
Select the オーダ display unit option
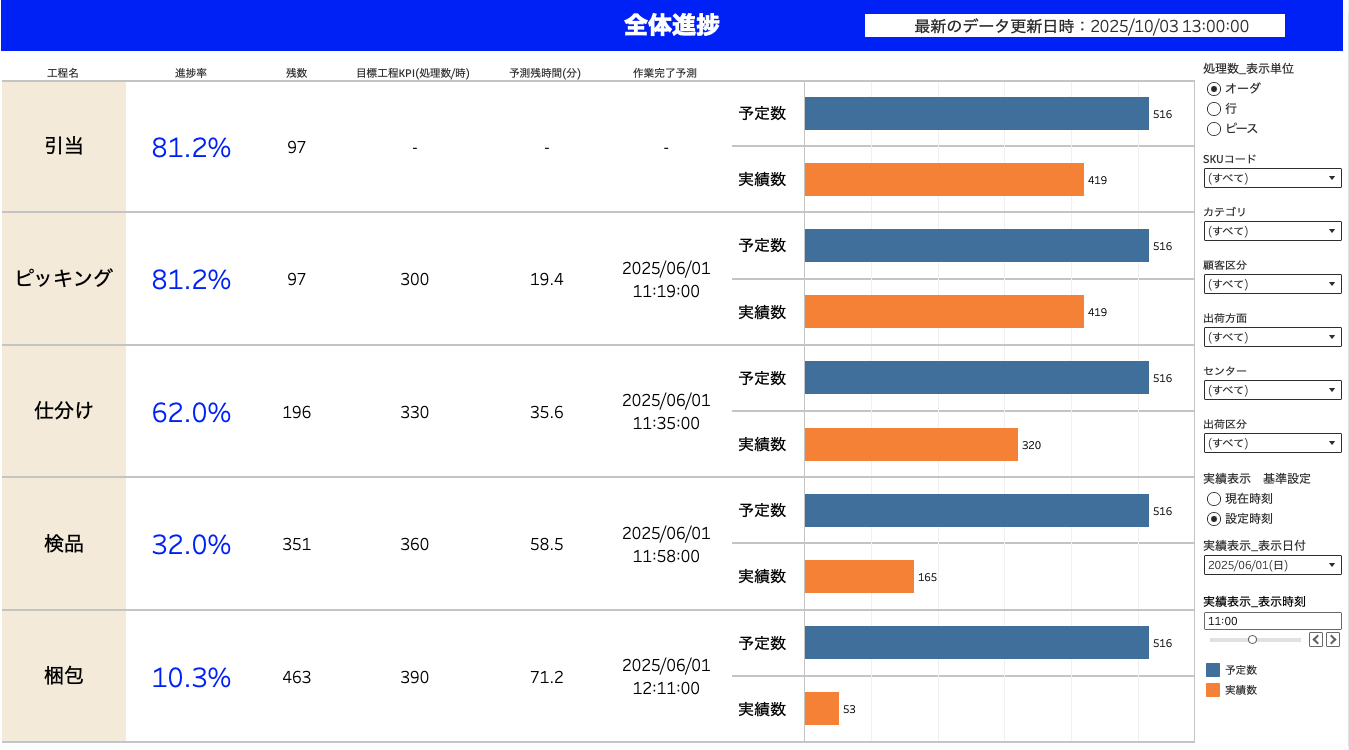[1214, 88]
